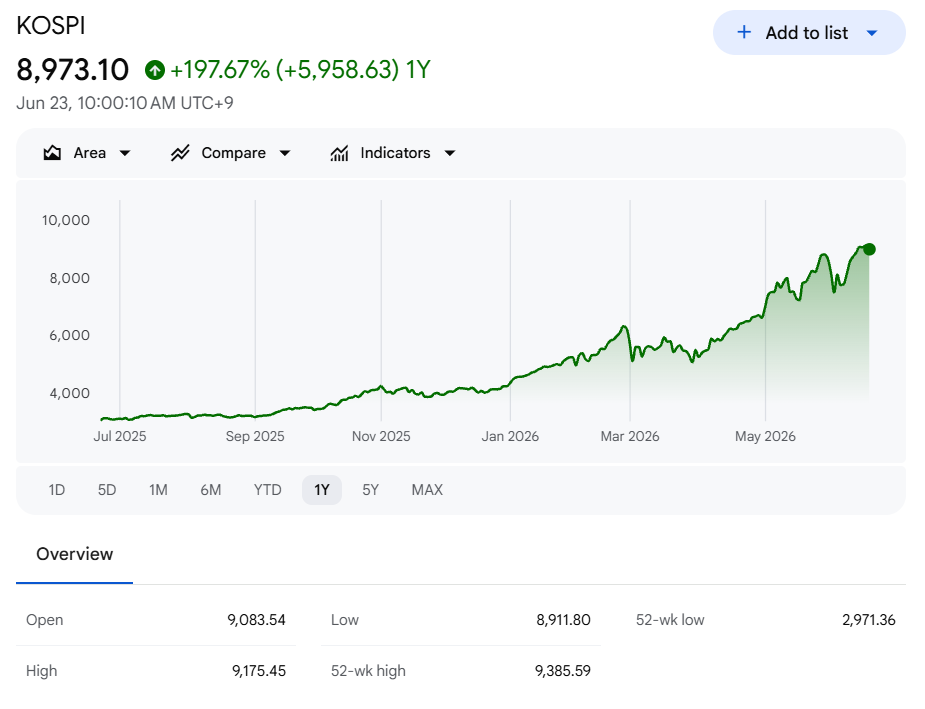This screenshot has height=709, width=925.
Task: Click the Compare lines icon
Action: (x=180, y=153)
